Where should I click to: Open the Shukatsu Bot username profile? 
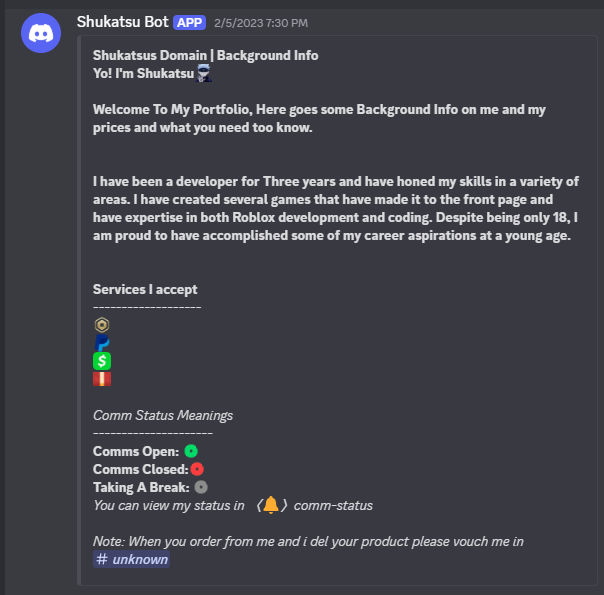[x=122, y=22]
